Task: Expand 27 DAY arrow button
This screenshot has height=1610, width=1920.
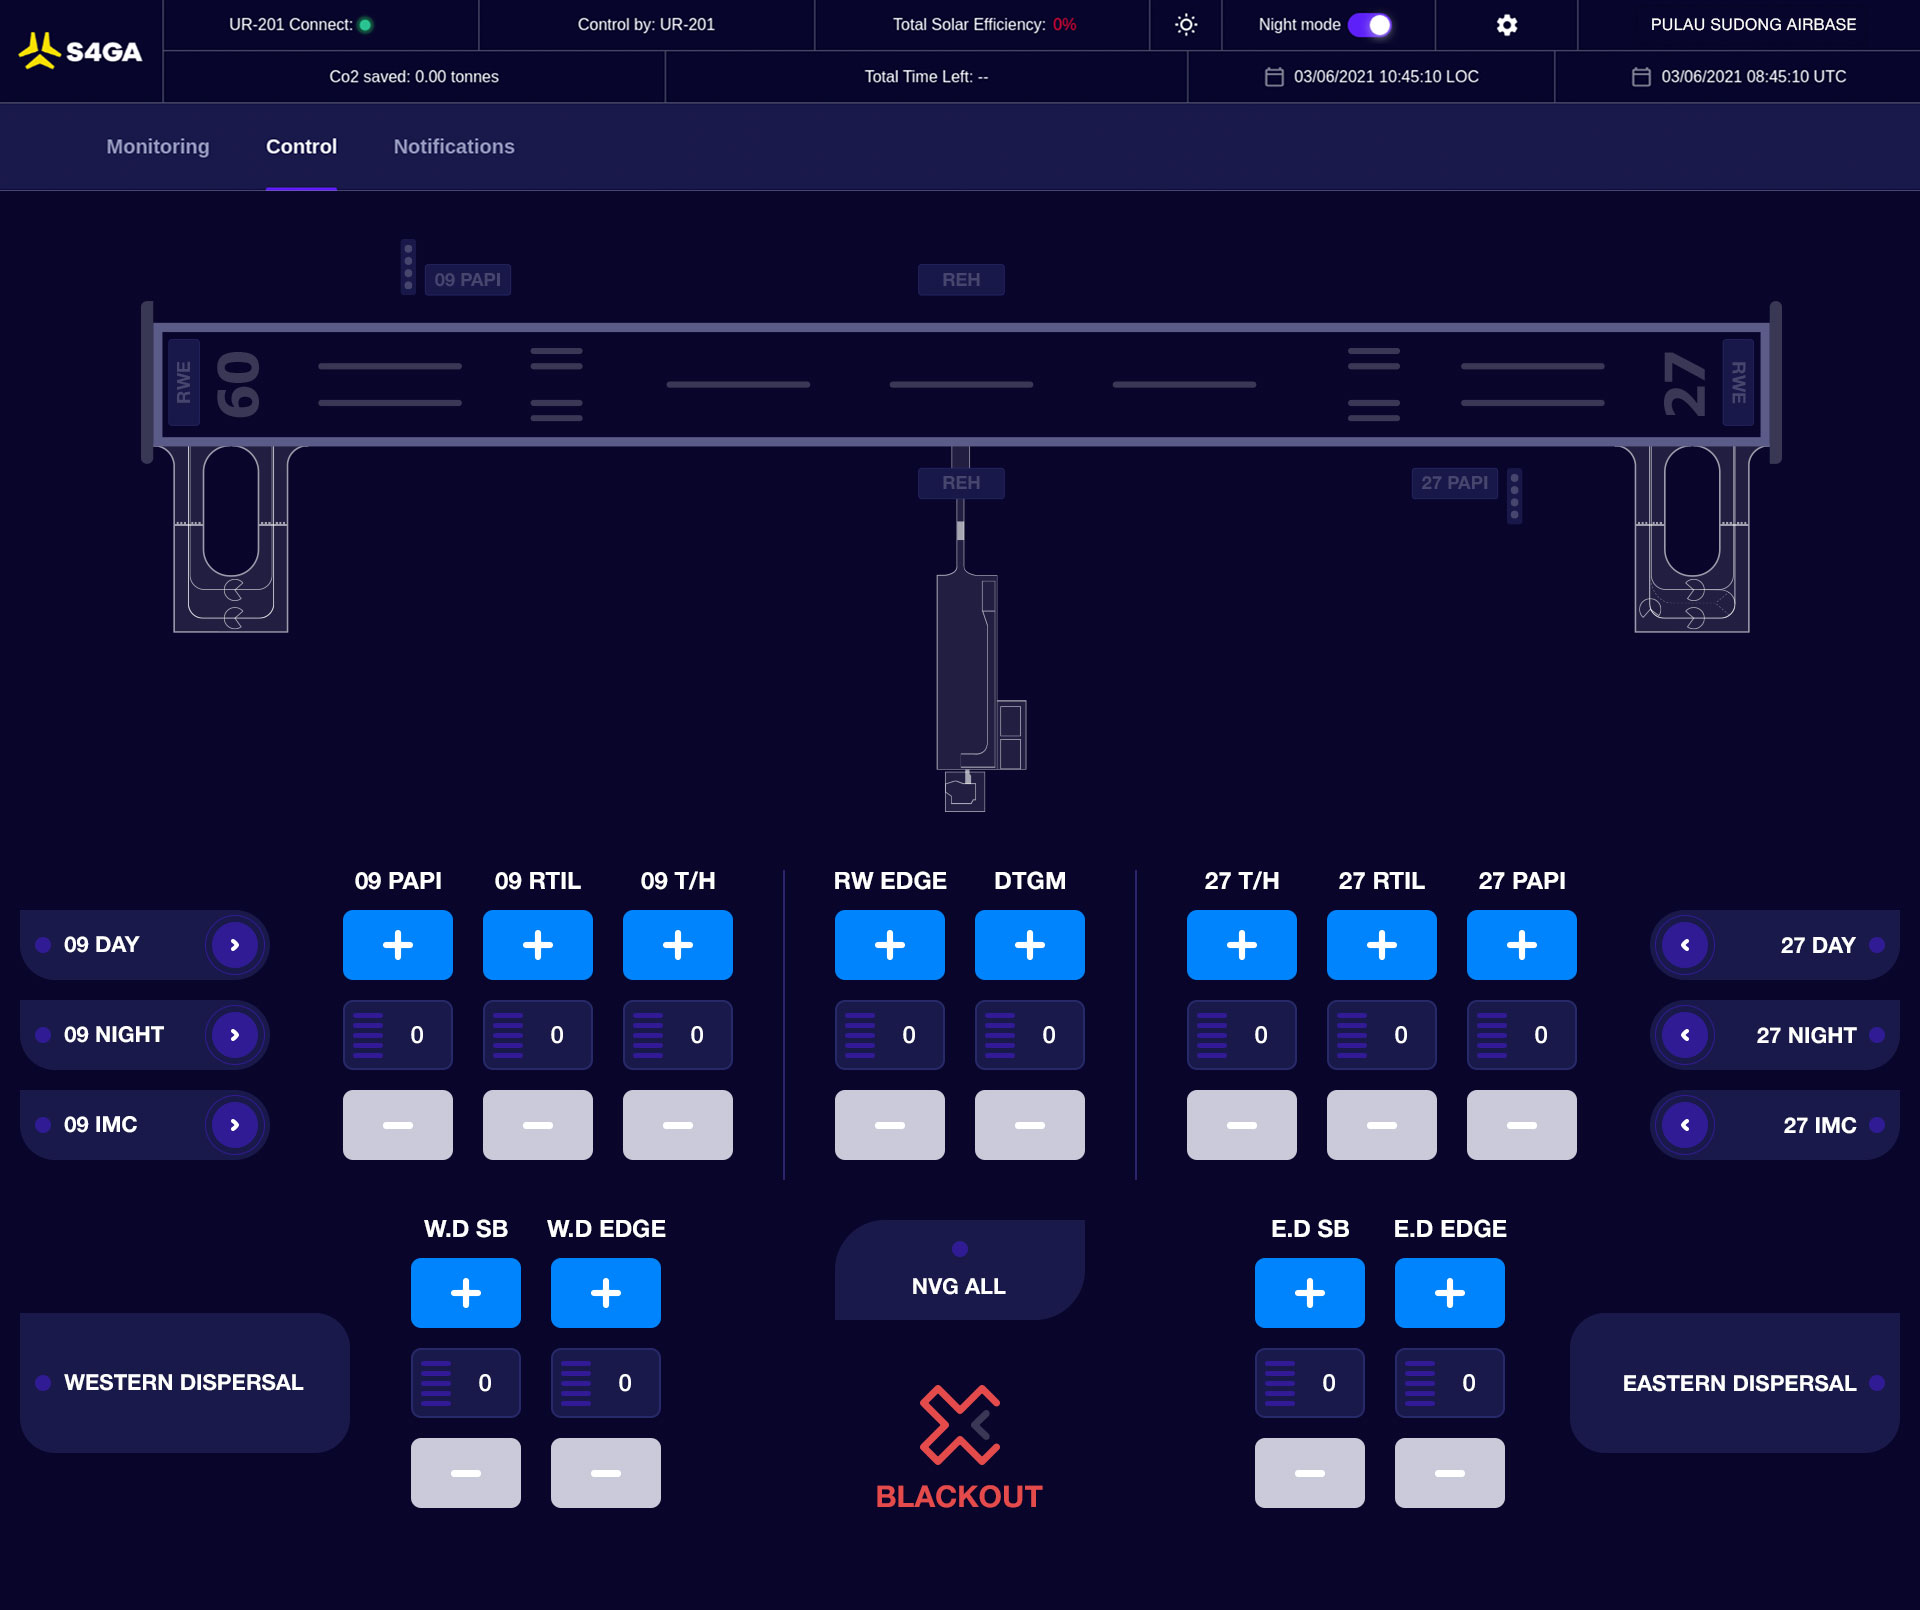Action: (1685, 945)
